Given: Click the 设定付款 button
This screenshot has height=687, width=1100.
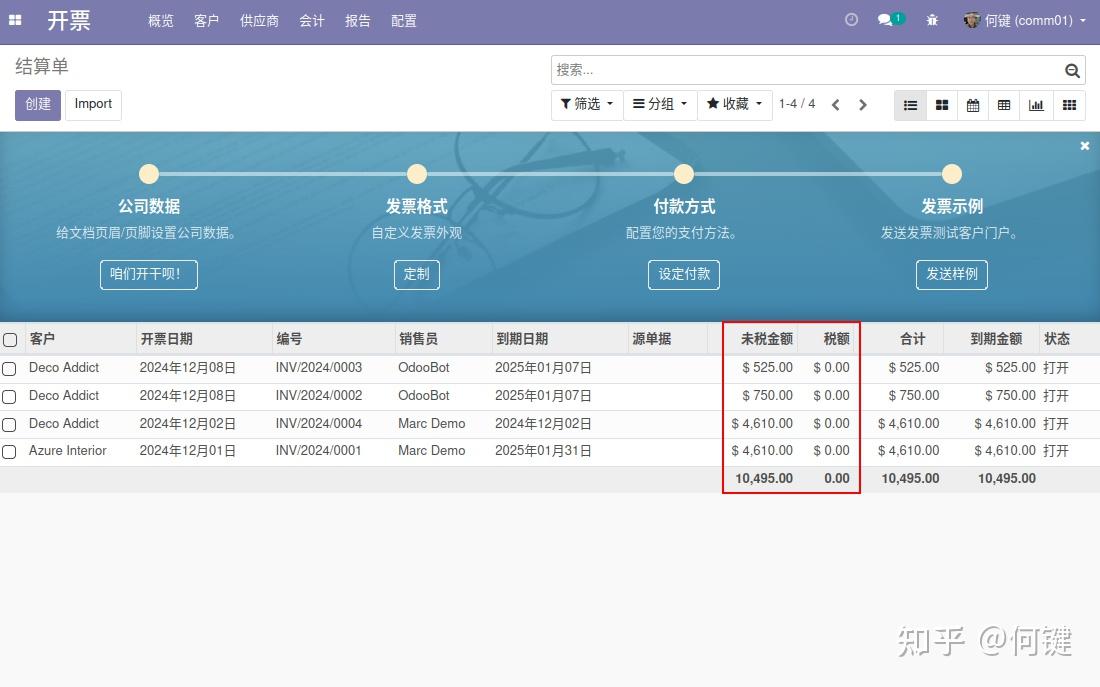Looking at the screenshot, I should click(683, 274).
